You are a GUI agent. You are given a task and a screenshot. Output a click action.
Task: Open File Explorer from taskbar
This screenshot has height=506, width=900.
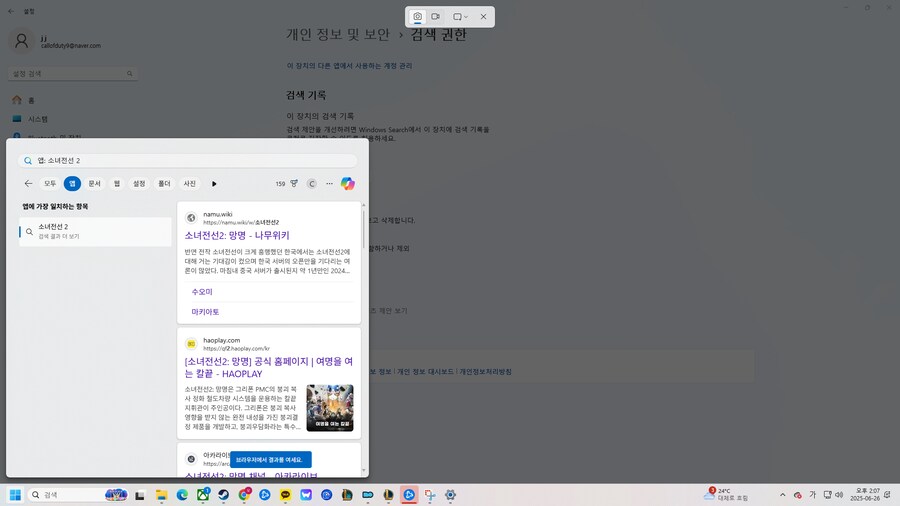161,495
